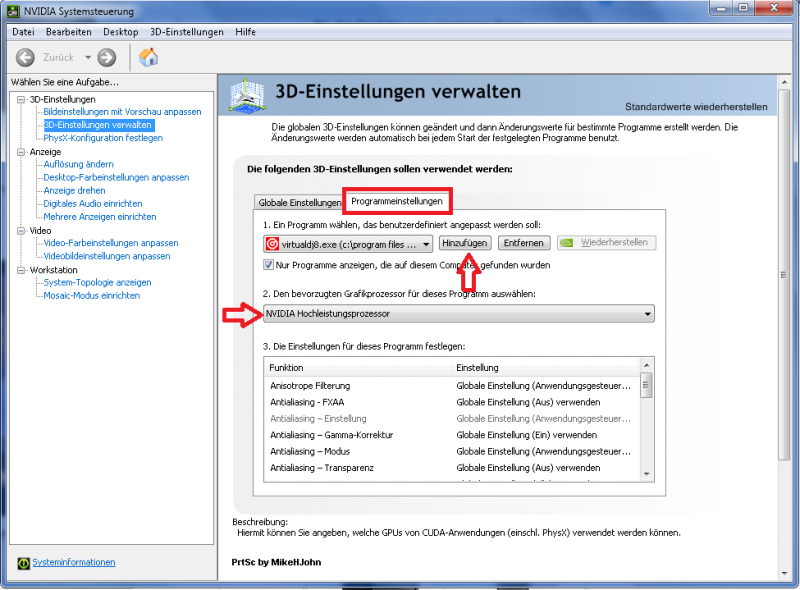800x590 pixels.
Task: Open the Home page icon
Action: pyautogui.click(x=148, y=57)
